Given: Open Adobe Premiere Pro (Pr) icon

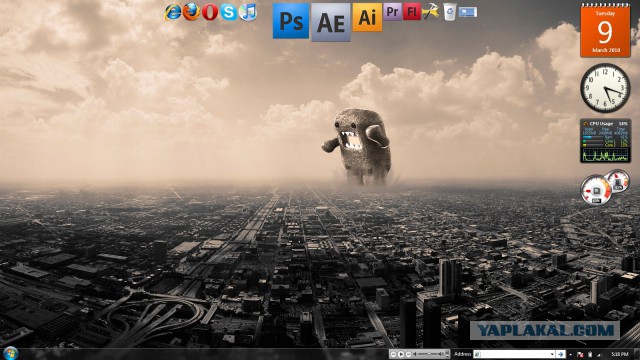Looking at the screenshot, I should click(392, 12).
